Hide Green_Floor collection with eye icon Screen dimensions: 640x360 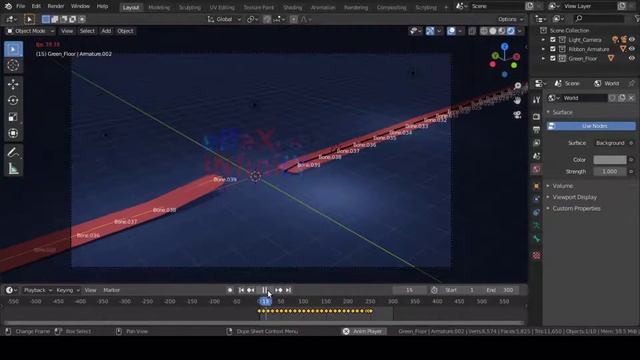click(632, 58)
